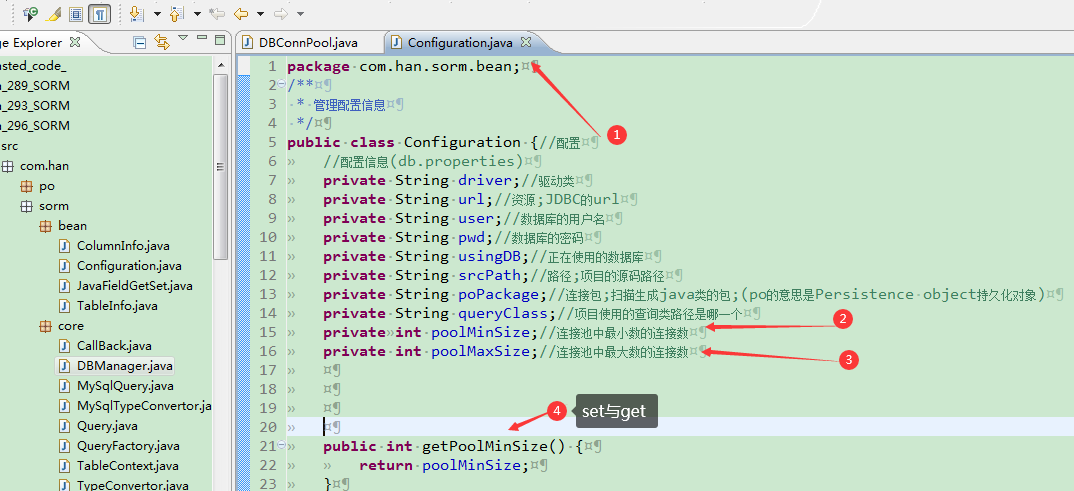Go to Previous Annotation up-arrow icon
Screen dimensions: 1074x491
[177, 13]
